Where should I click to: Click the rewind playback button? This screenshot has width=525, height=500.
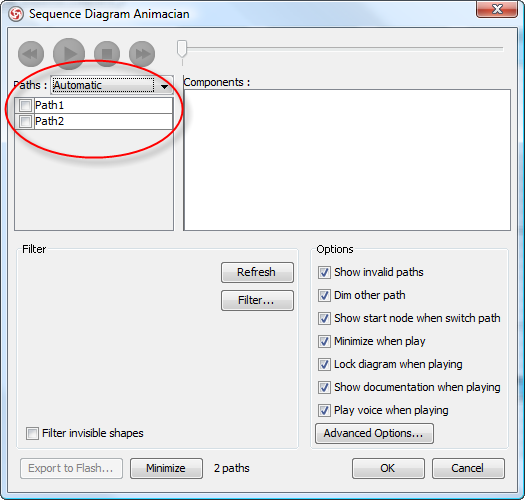tap(31, 54)
